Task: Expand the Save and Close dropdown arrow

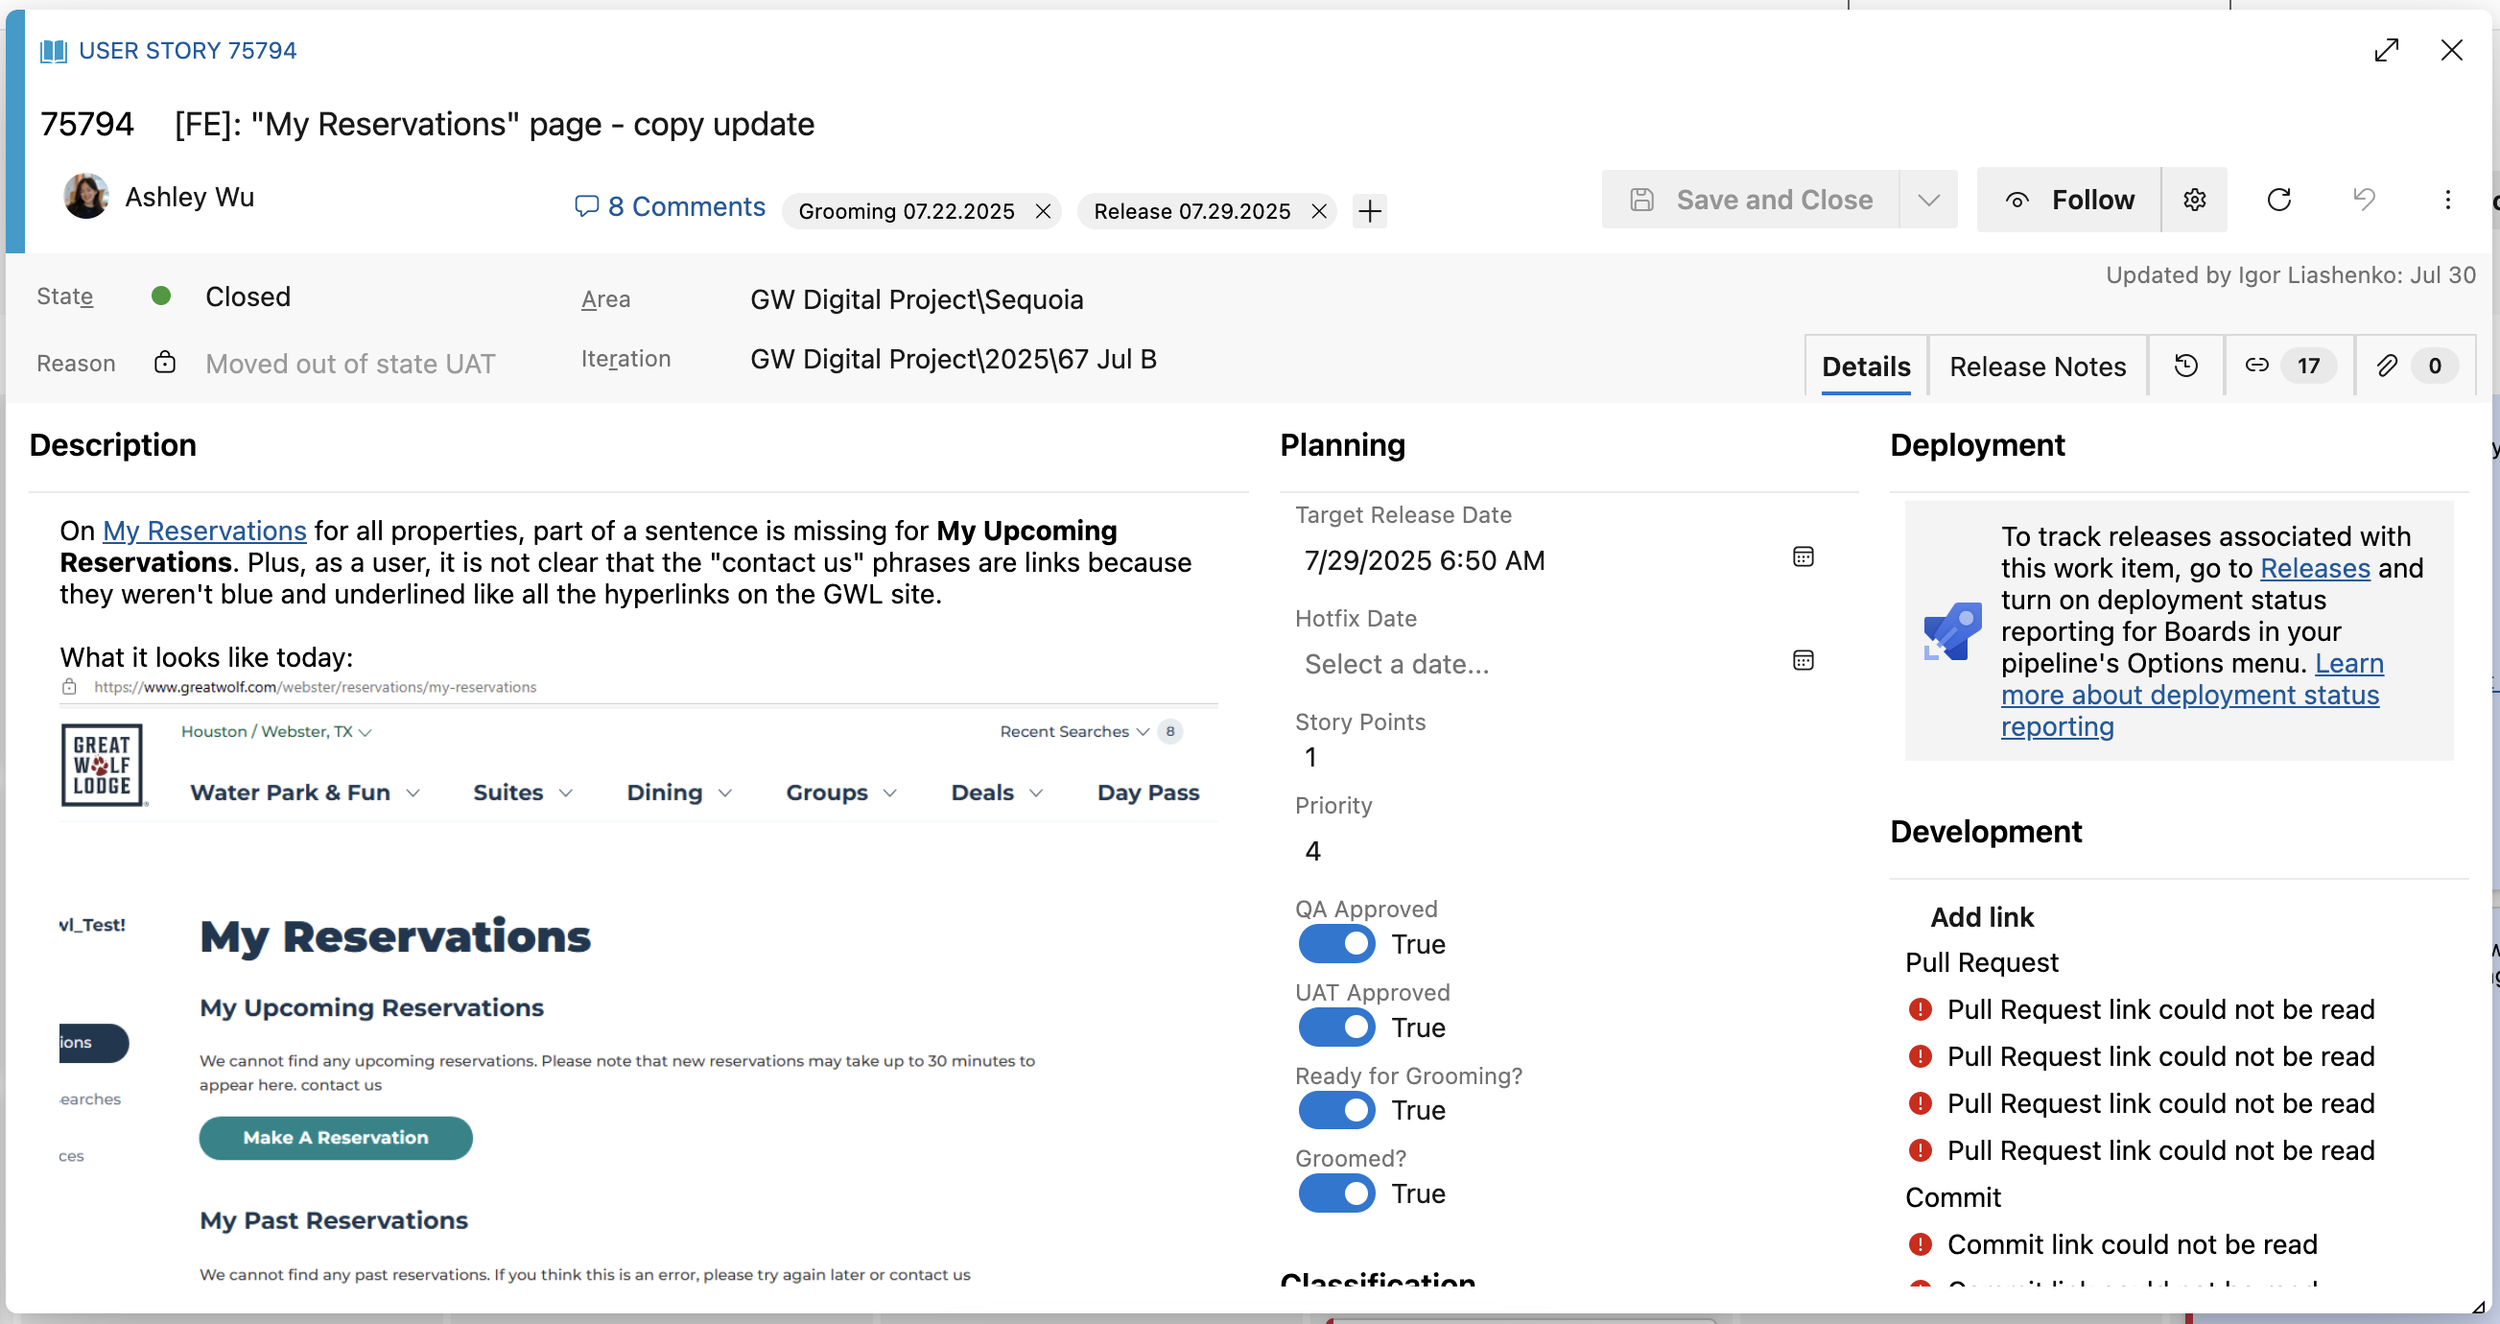Action: tap(1928, 200)
